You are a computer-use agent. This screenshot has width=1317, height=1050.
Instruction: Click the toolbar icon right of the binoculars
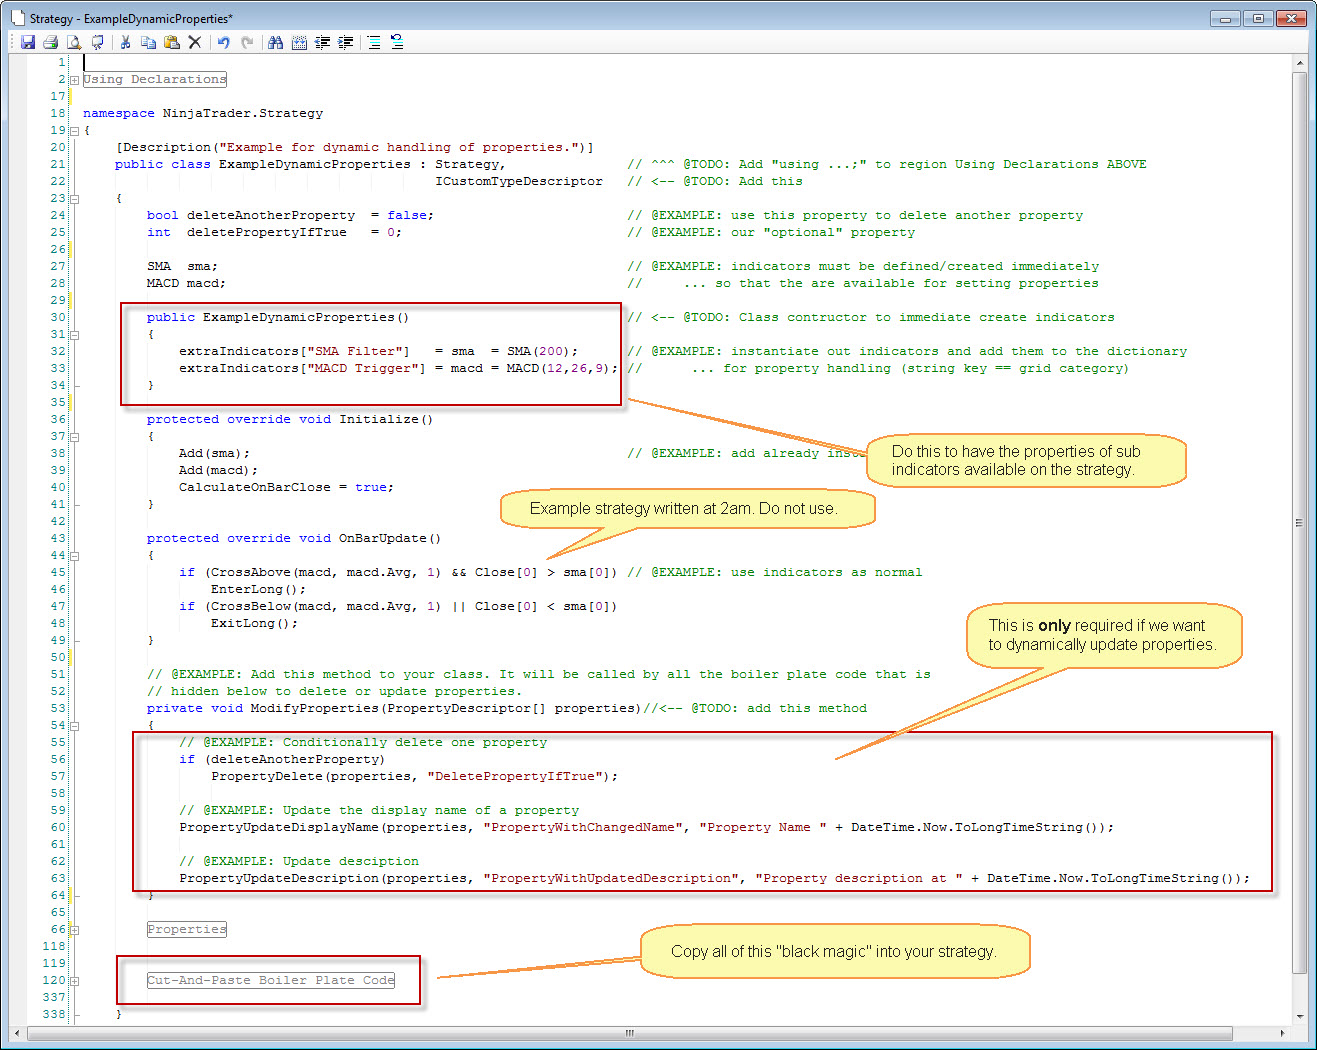(299, 42)
